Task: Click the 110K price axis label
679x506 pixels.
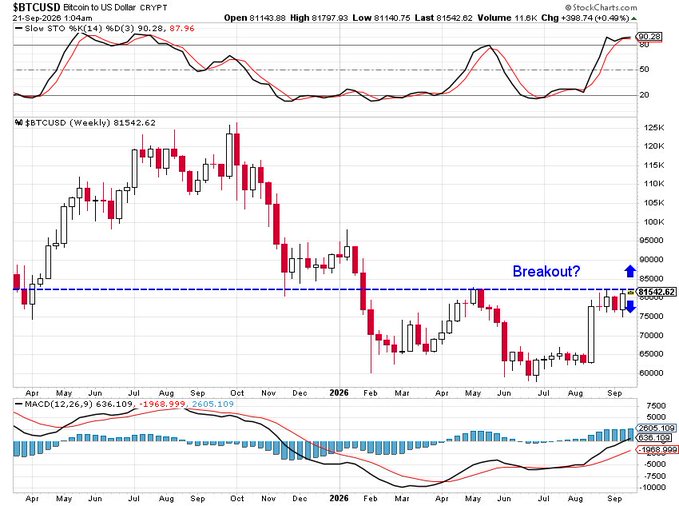Action: click(654, 184)
